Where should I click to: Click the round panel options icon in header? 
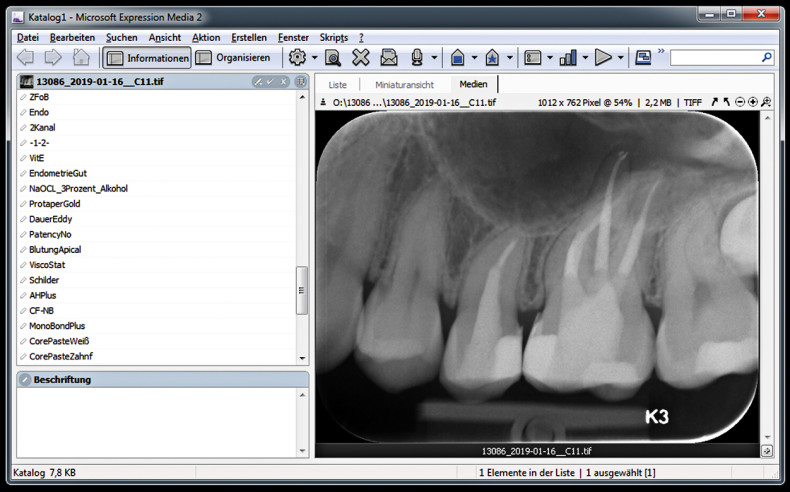click(x=300, y=82)
